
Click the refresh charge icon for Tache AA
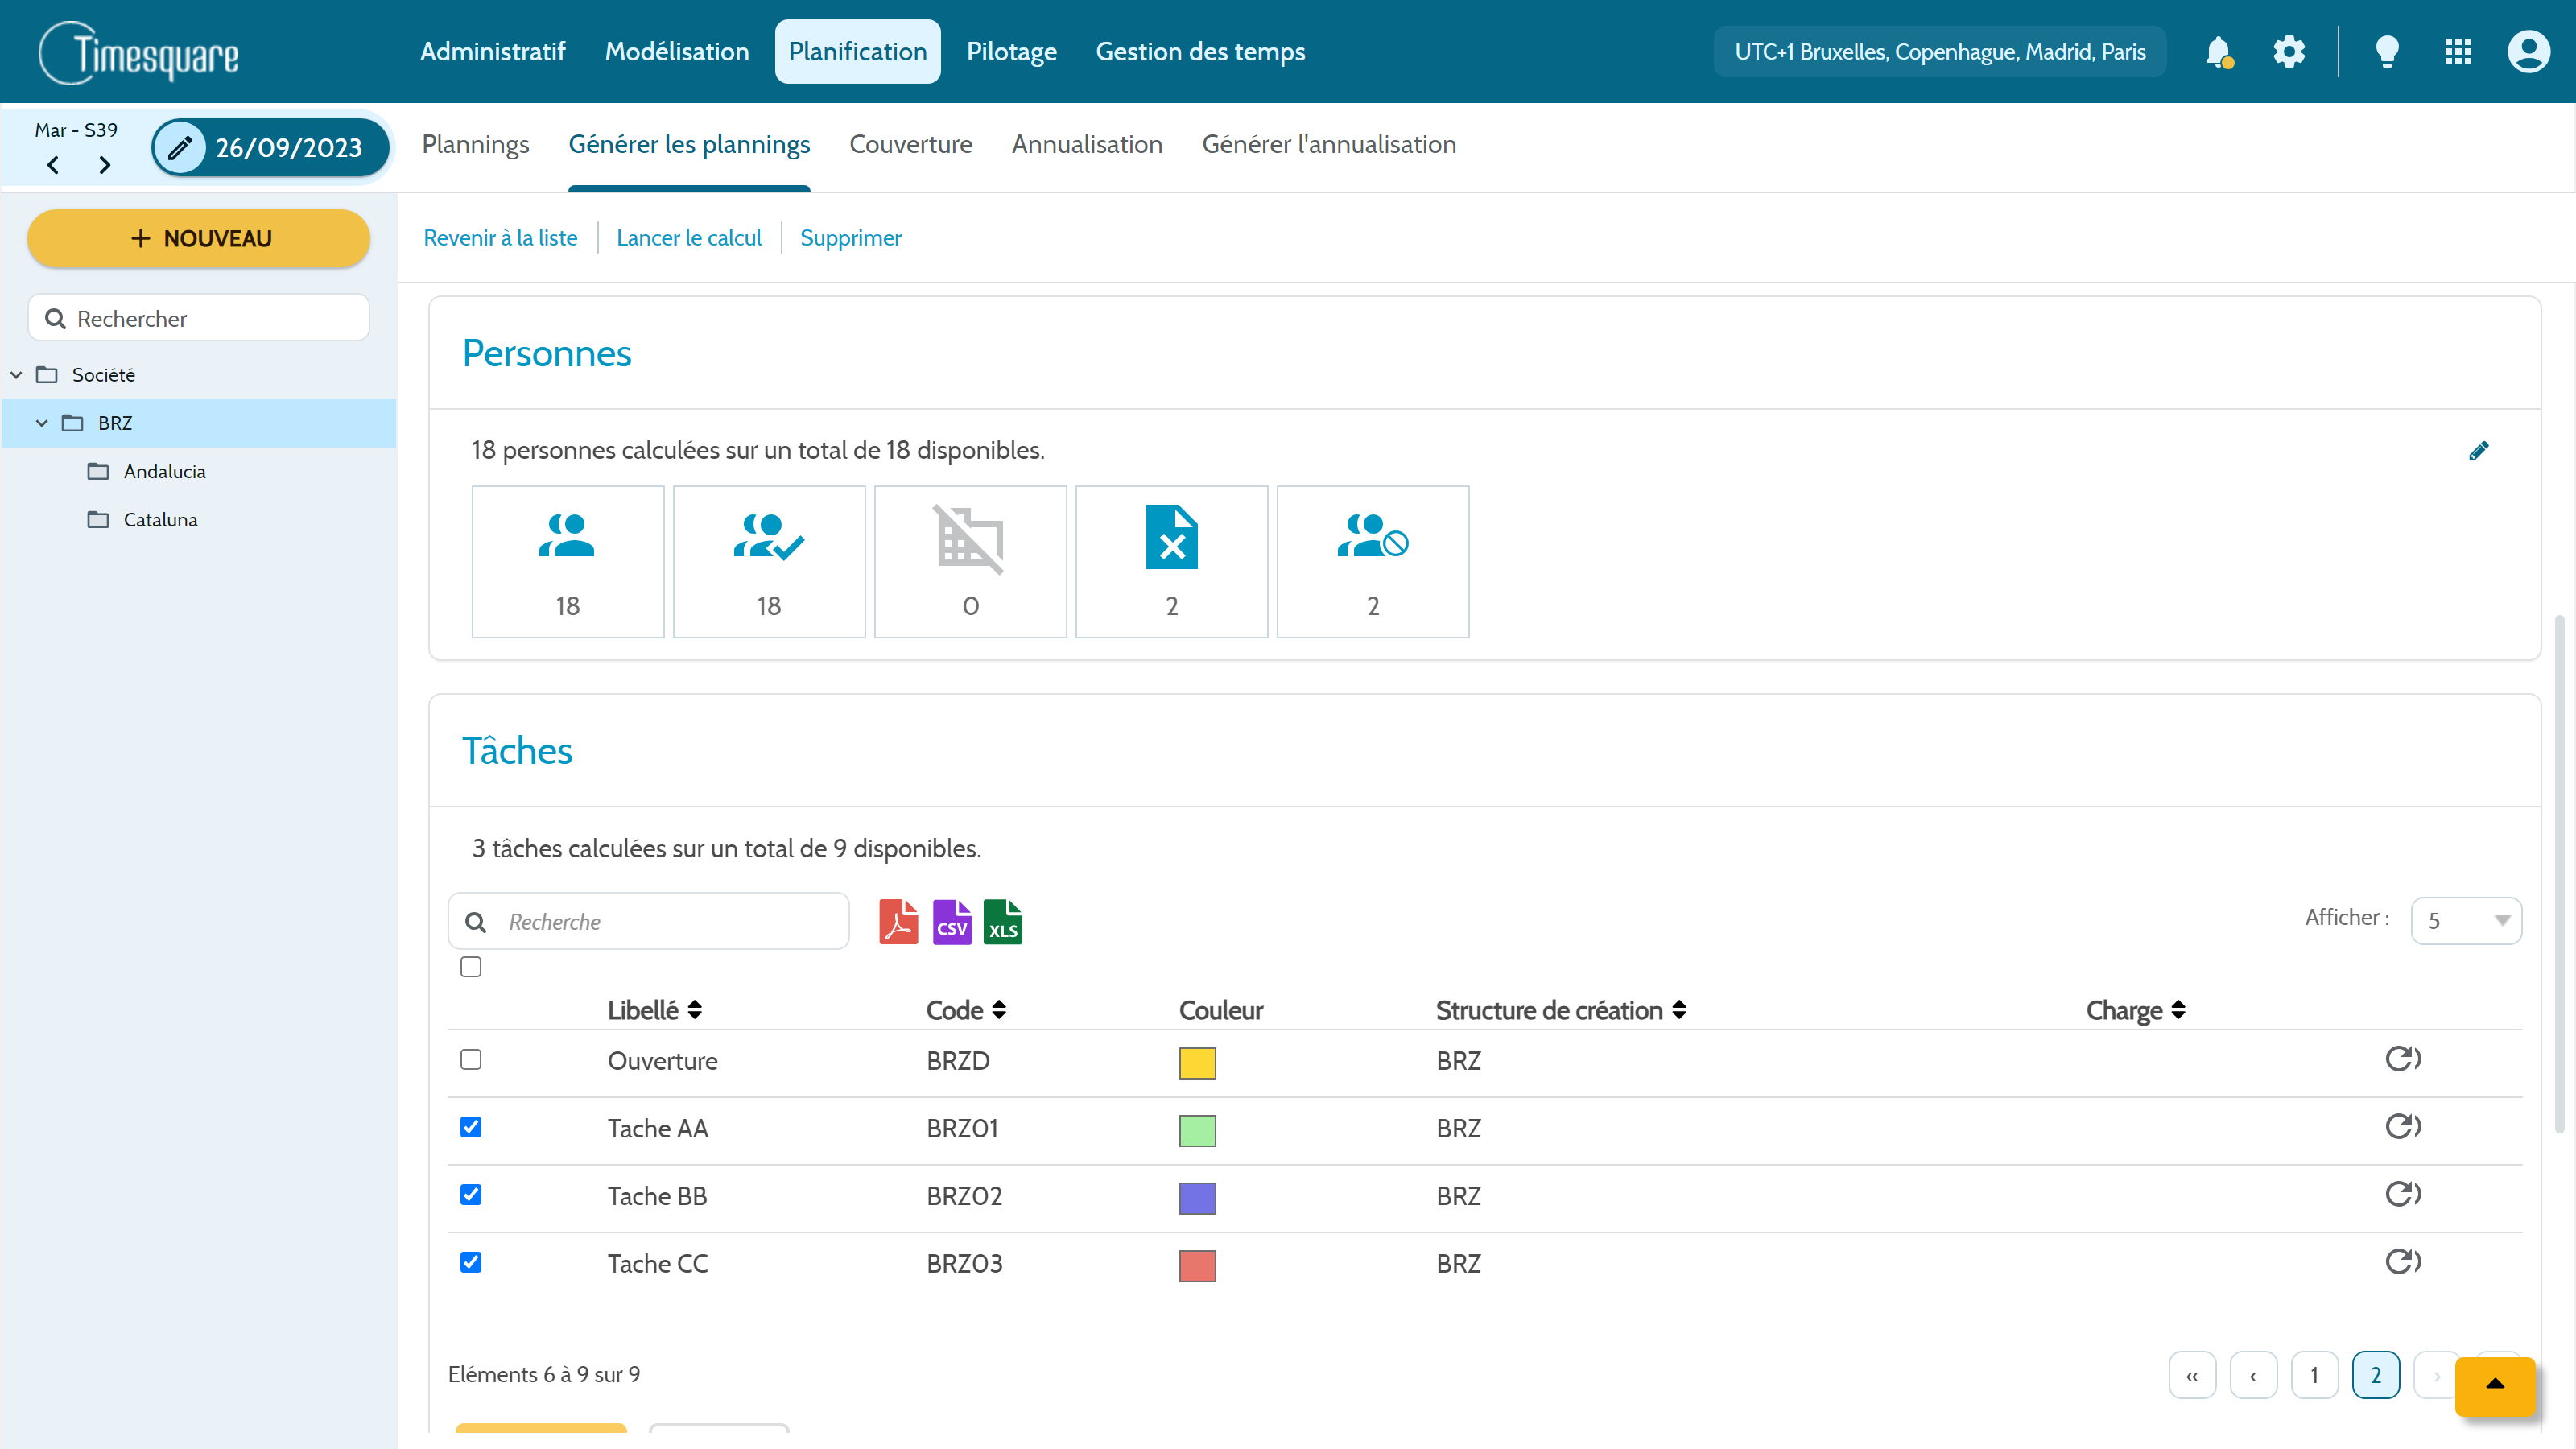[2403, 1127]
